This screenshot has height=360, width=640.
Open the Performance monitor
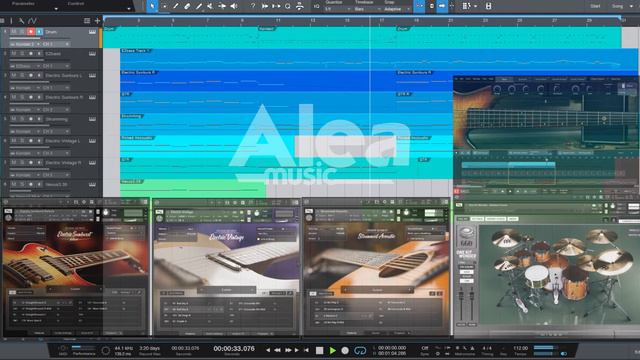(84, 351)
